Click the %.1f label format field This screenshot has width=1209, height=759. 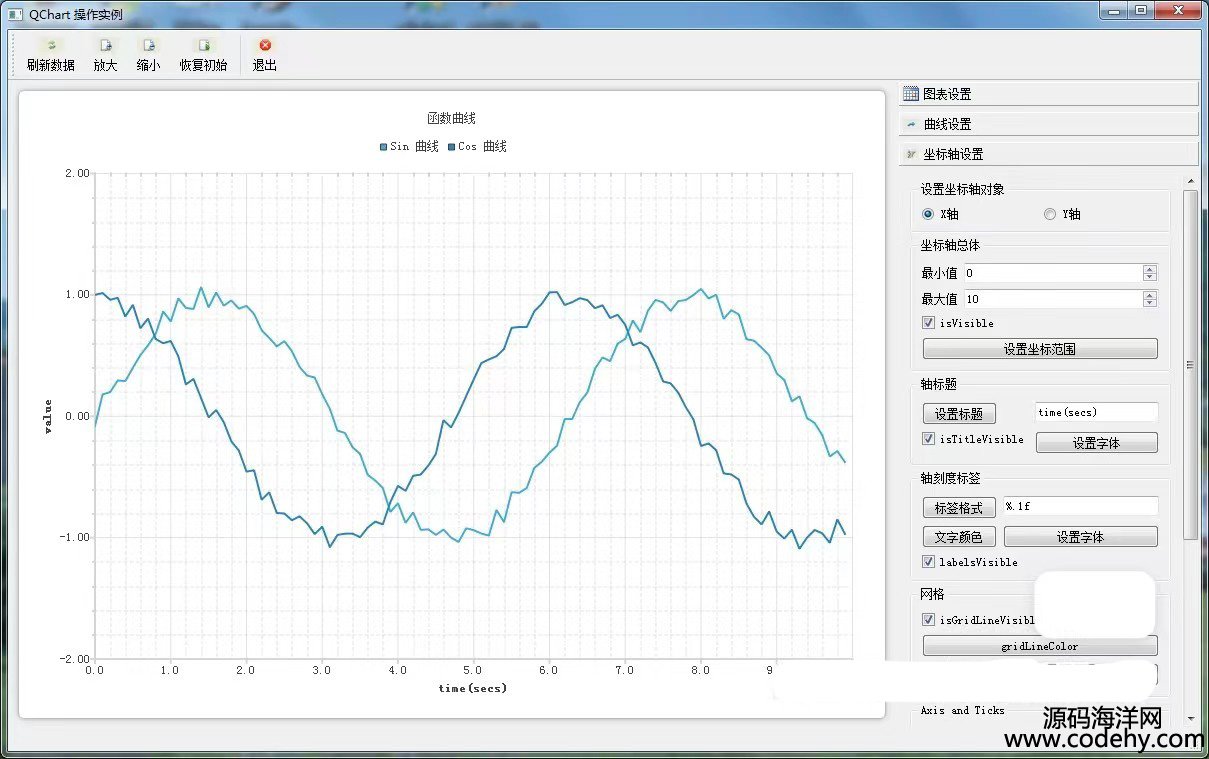(x=1081, y=506)
